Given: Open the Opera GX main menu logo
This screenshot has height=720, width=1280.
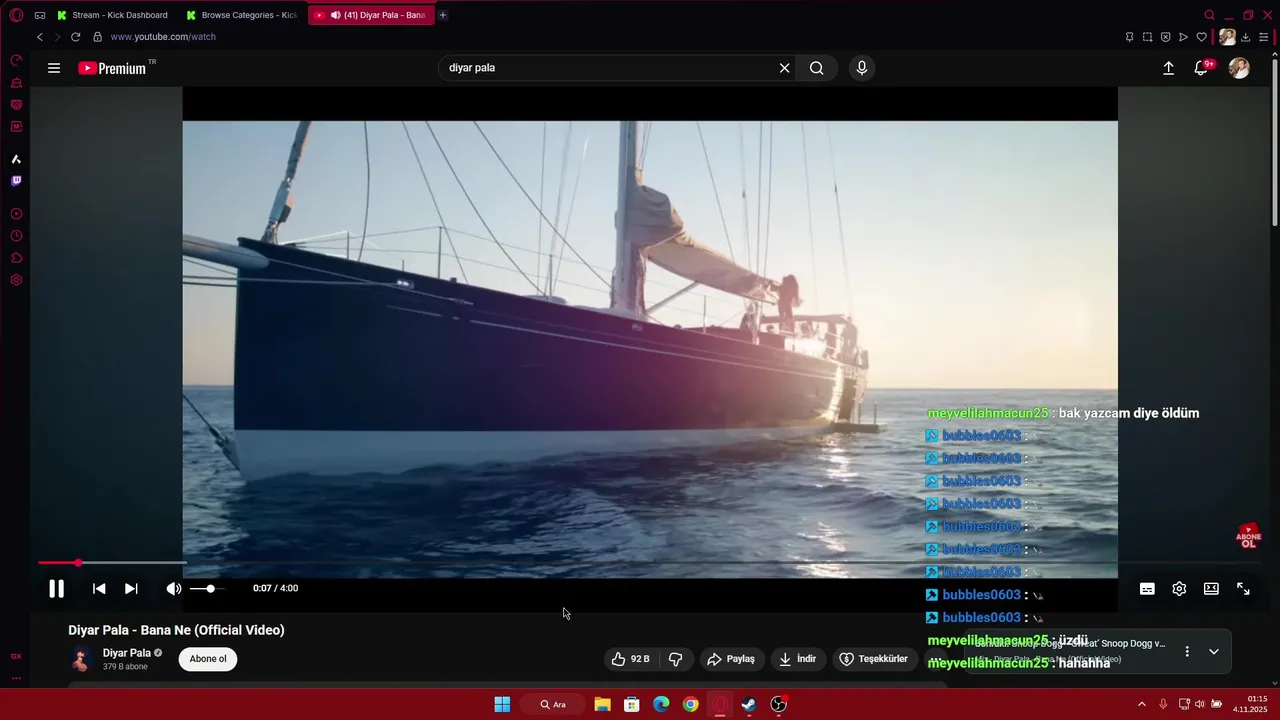Looking at the screenshot, I should 16,15.
